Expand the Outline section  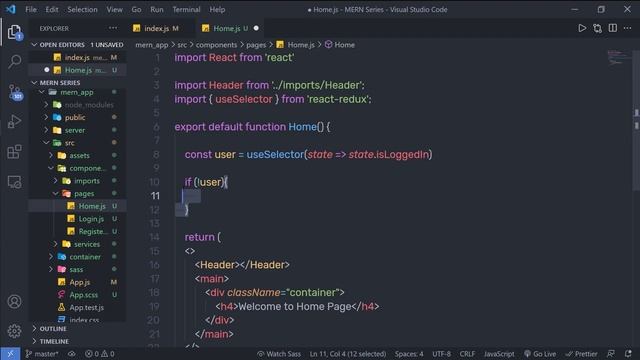point(34,329)
